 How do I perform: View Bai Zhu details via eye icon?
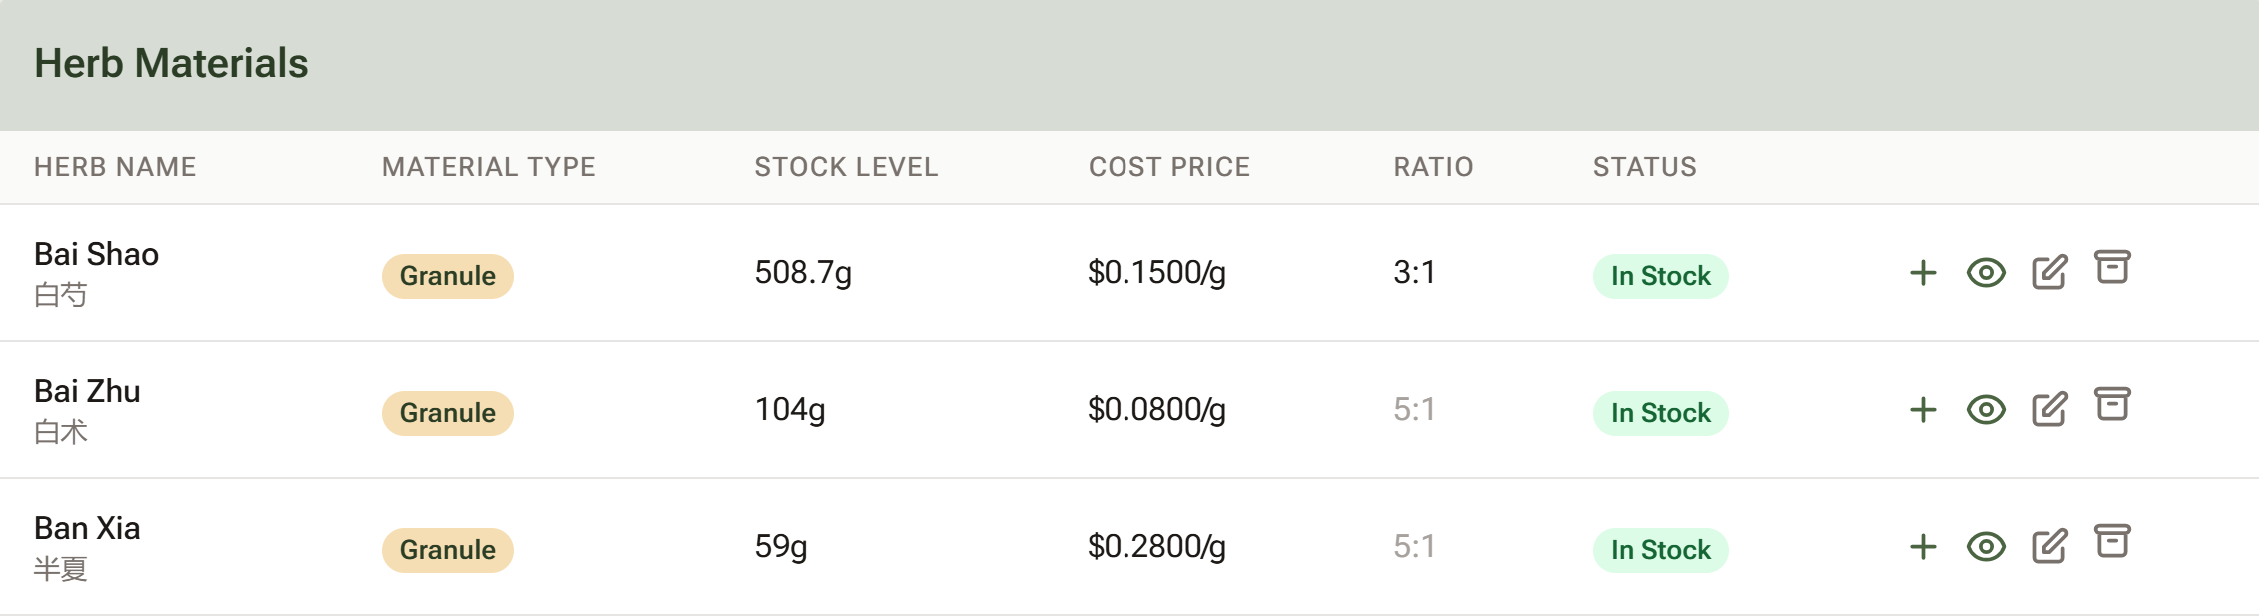tap(1986, 410)
